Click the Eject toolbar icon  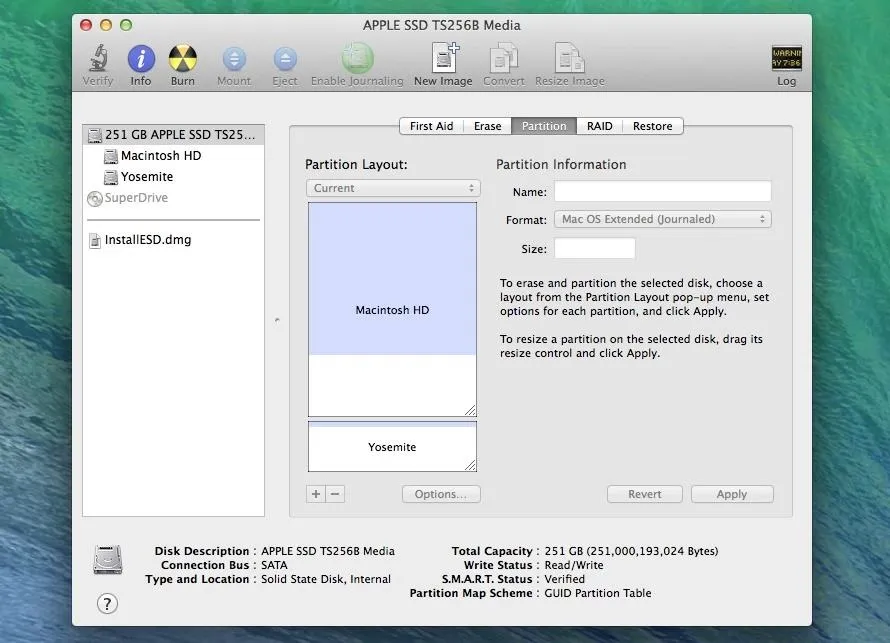pyautogui.click(x=285, y=58)
